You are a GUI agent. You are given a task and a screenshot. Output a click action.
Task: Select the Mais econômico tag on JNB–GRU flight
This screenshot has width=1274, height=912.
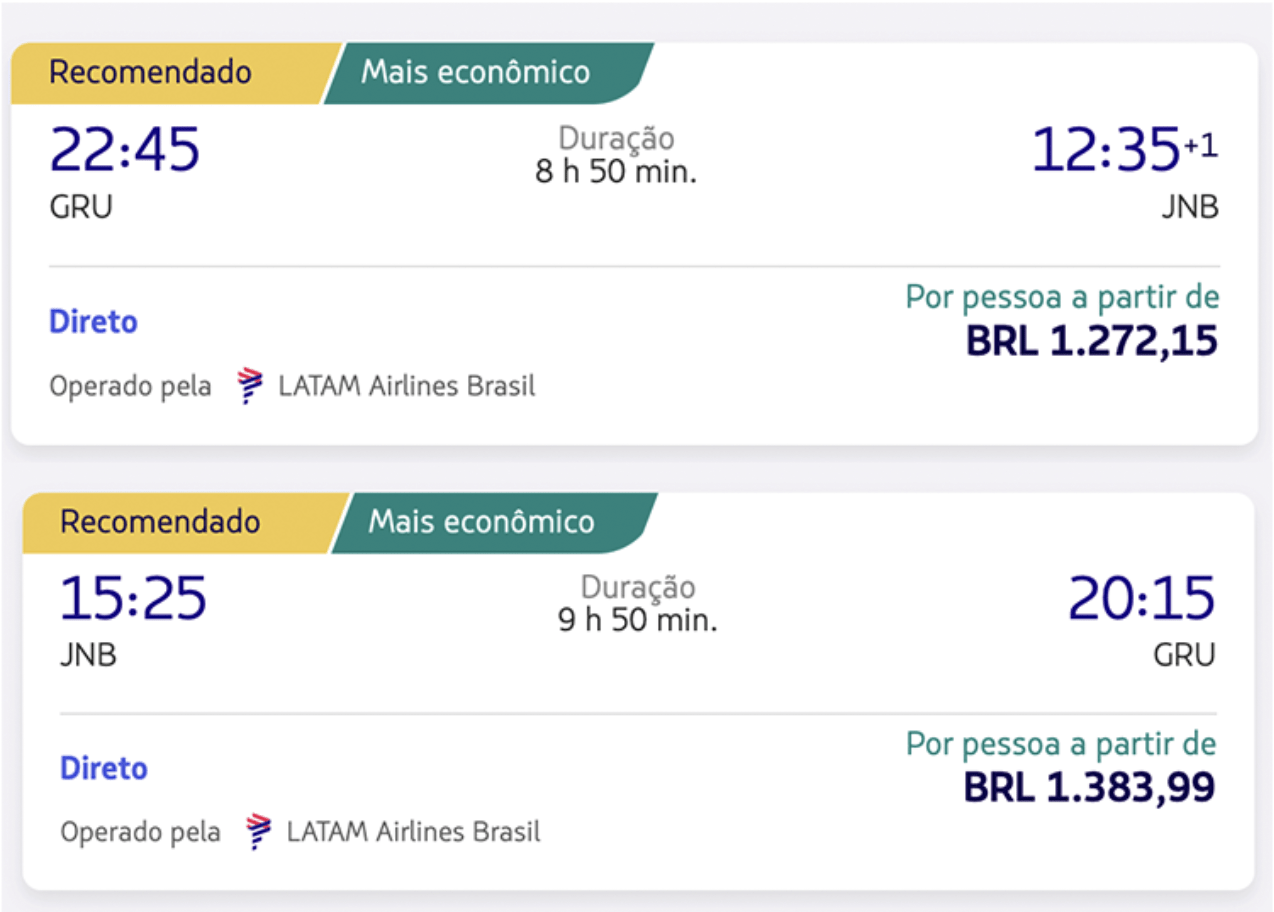click(x=482, y=522)
